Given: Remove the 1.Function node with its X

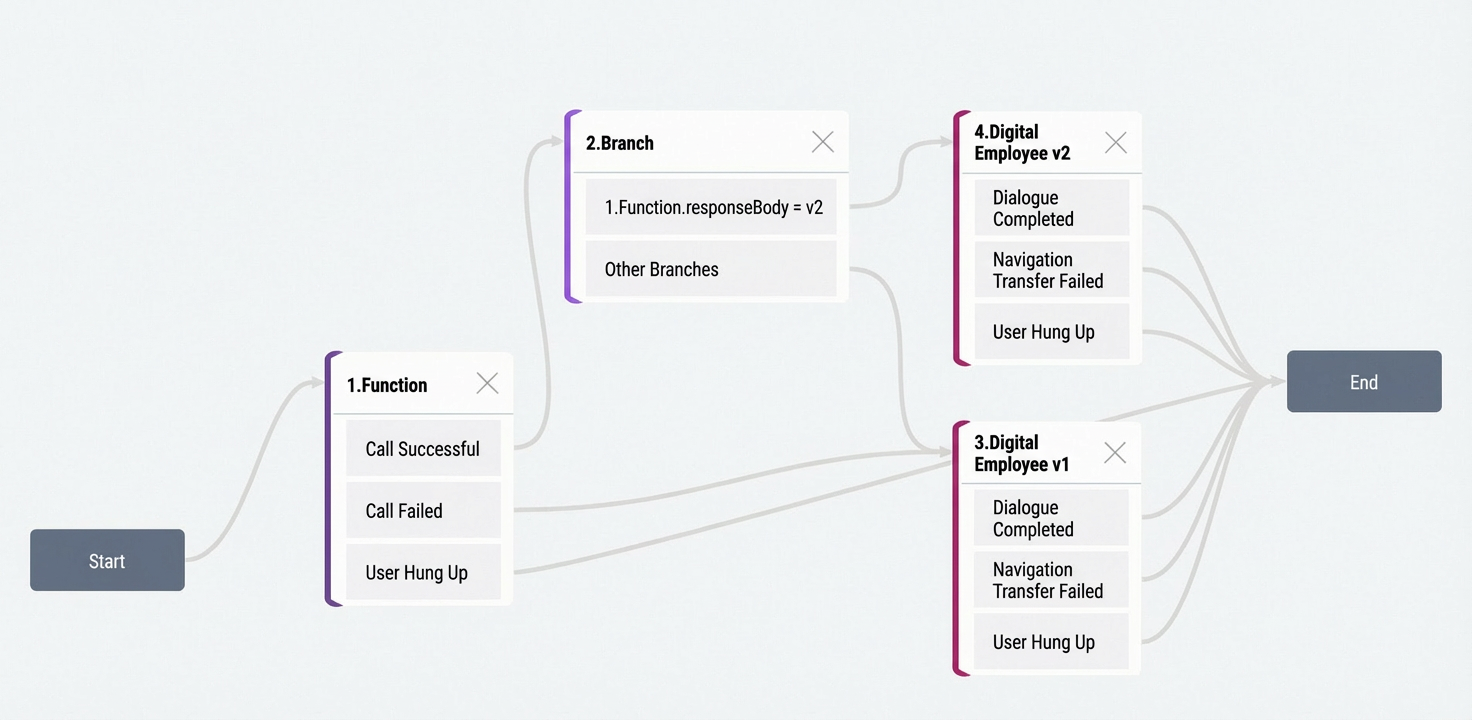Looking at the screenshot, I should tap(487, 383).
